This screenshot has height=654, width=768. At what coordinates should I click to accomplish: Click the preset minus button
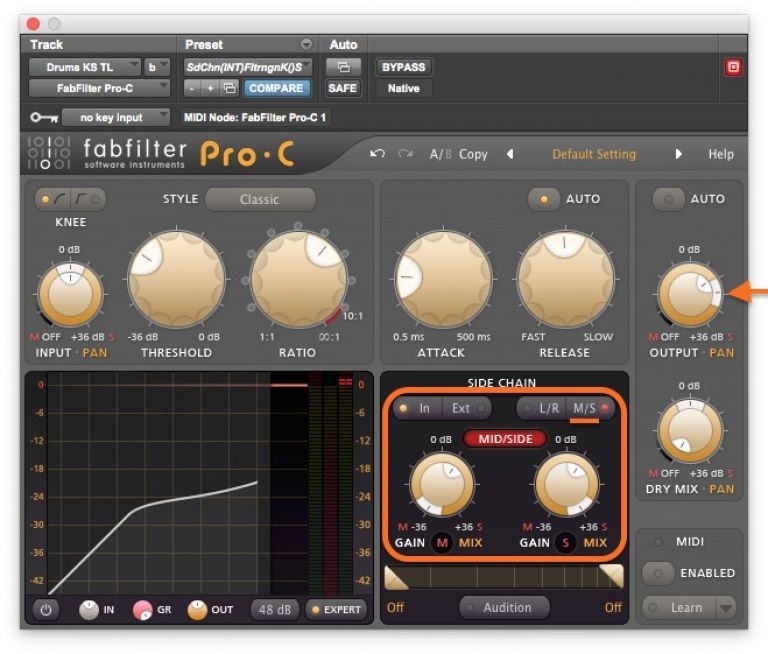point(192,88)
